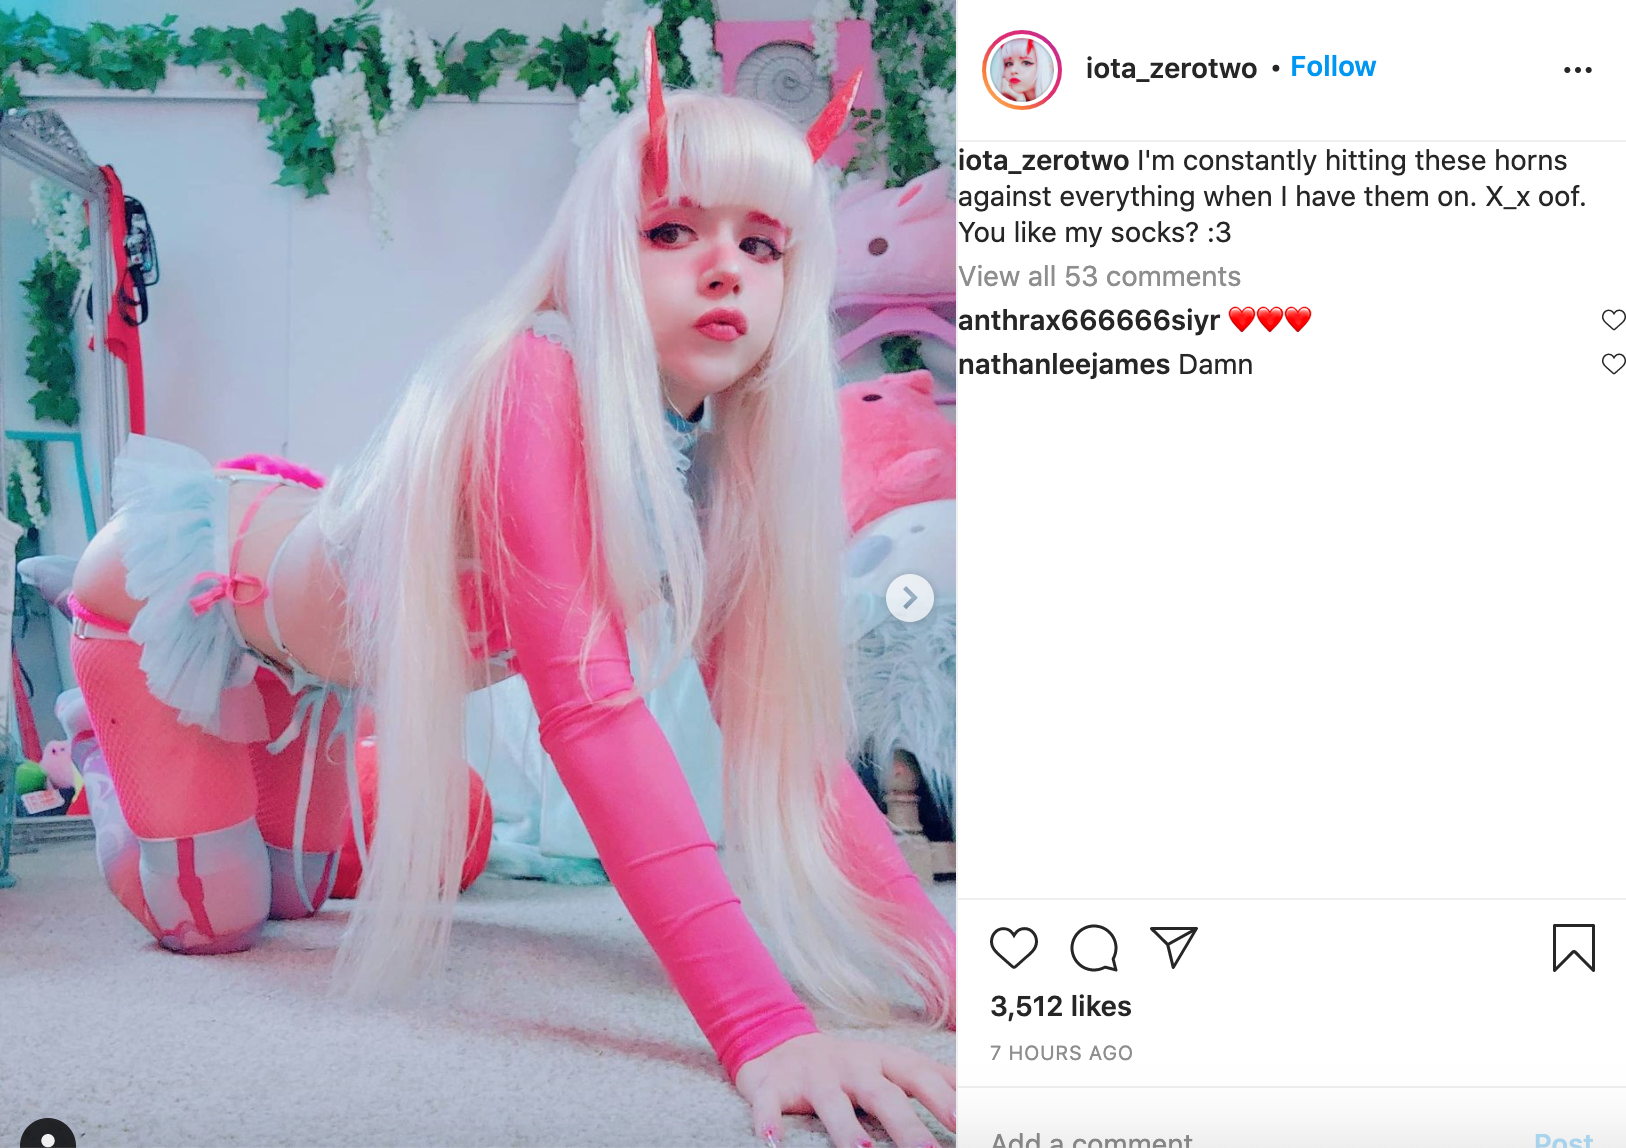1626x1148 pixels.
Task: Save the post with the bookmark icon
Action: [x=1574, y=947]
